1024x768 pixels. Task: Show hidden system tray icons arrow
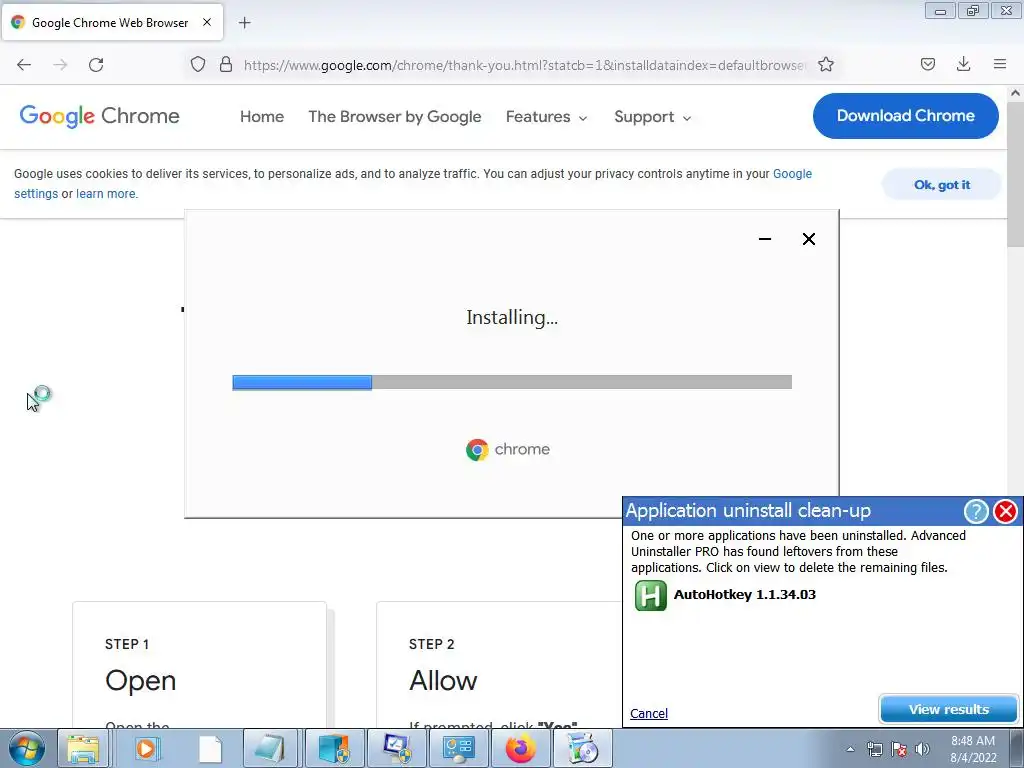850,749
